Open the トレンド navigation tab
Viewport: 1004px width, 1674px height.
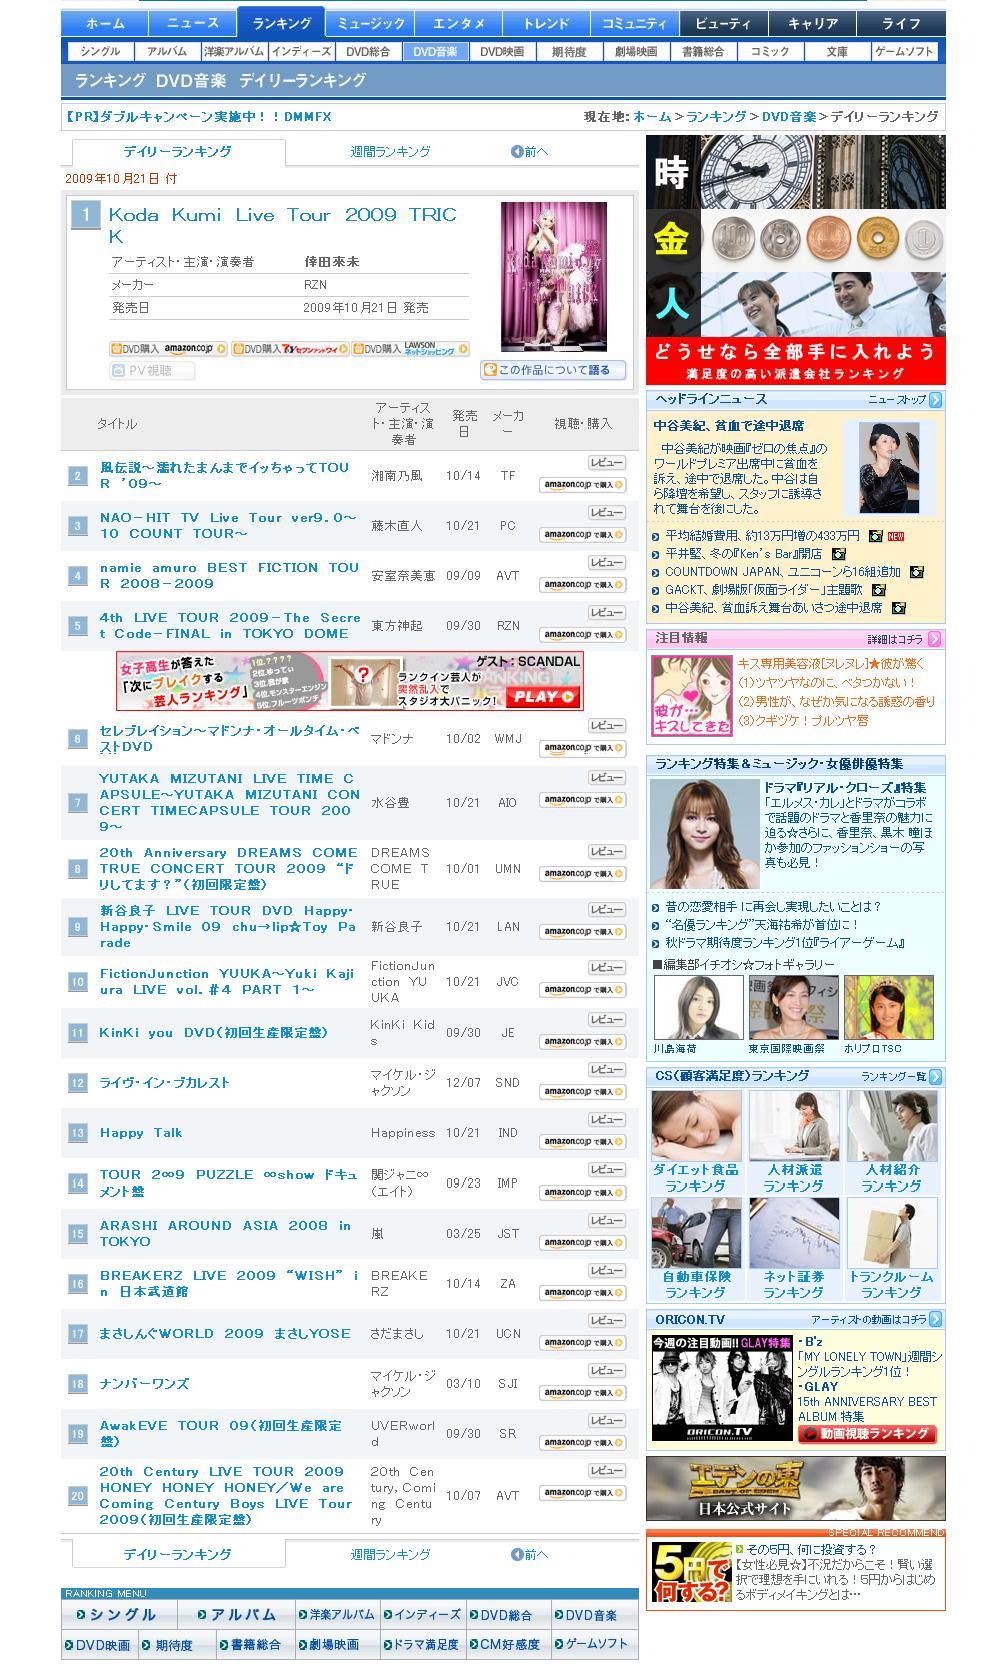546,23
